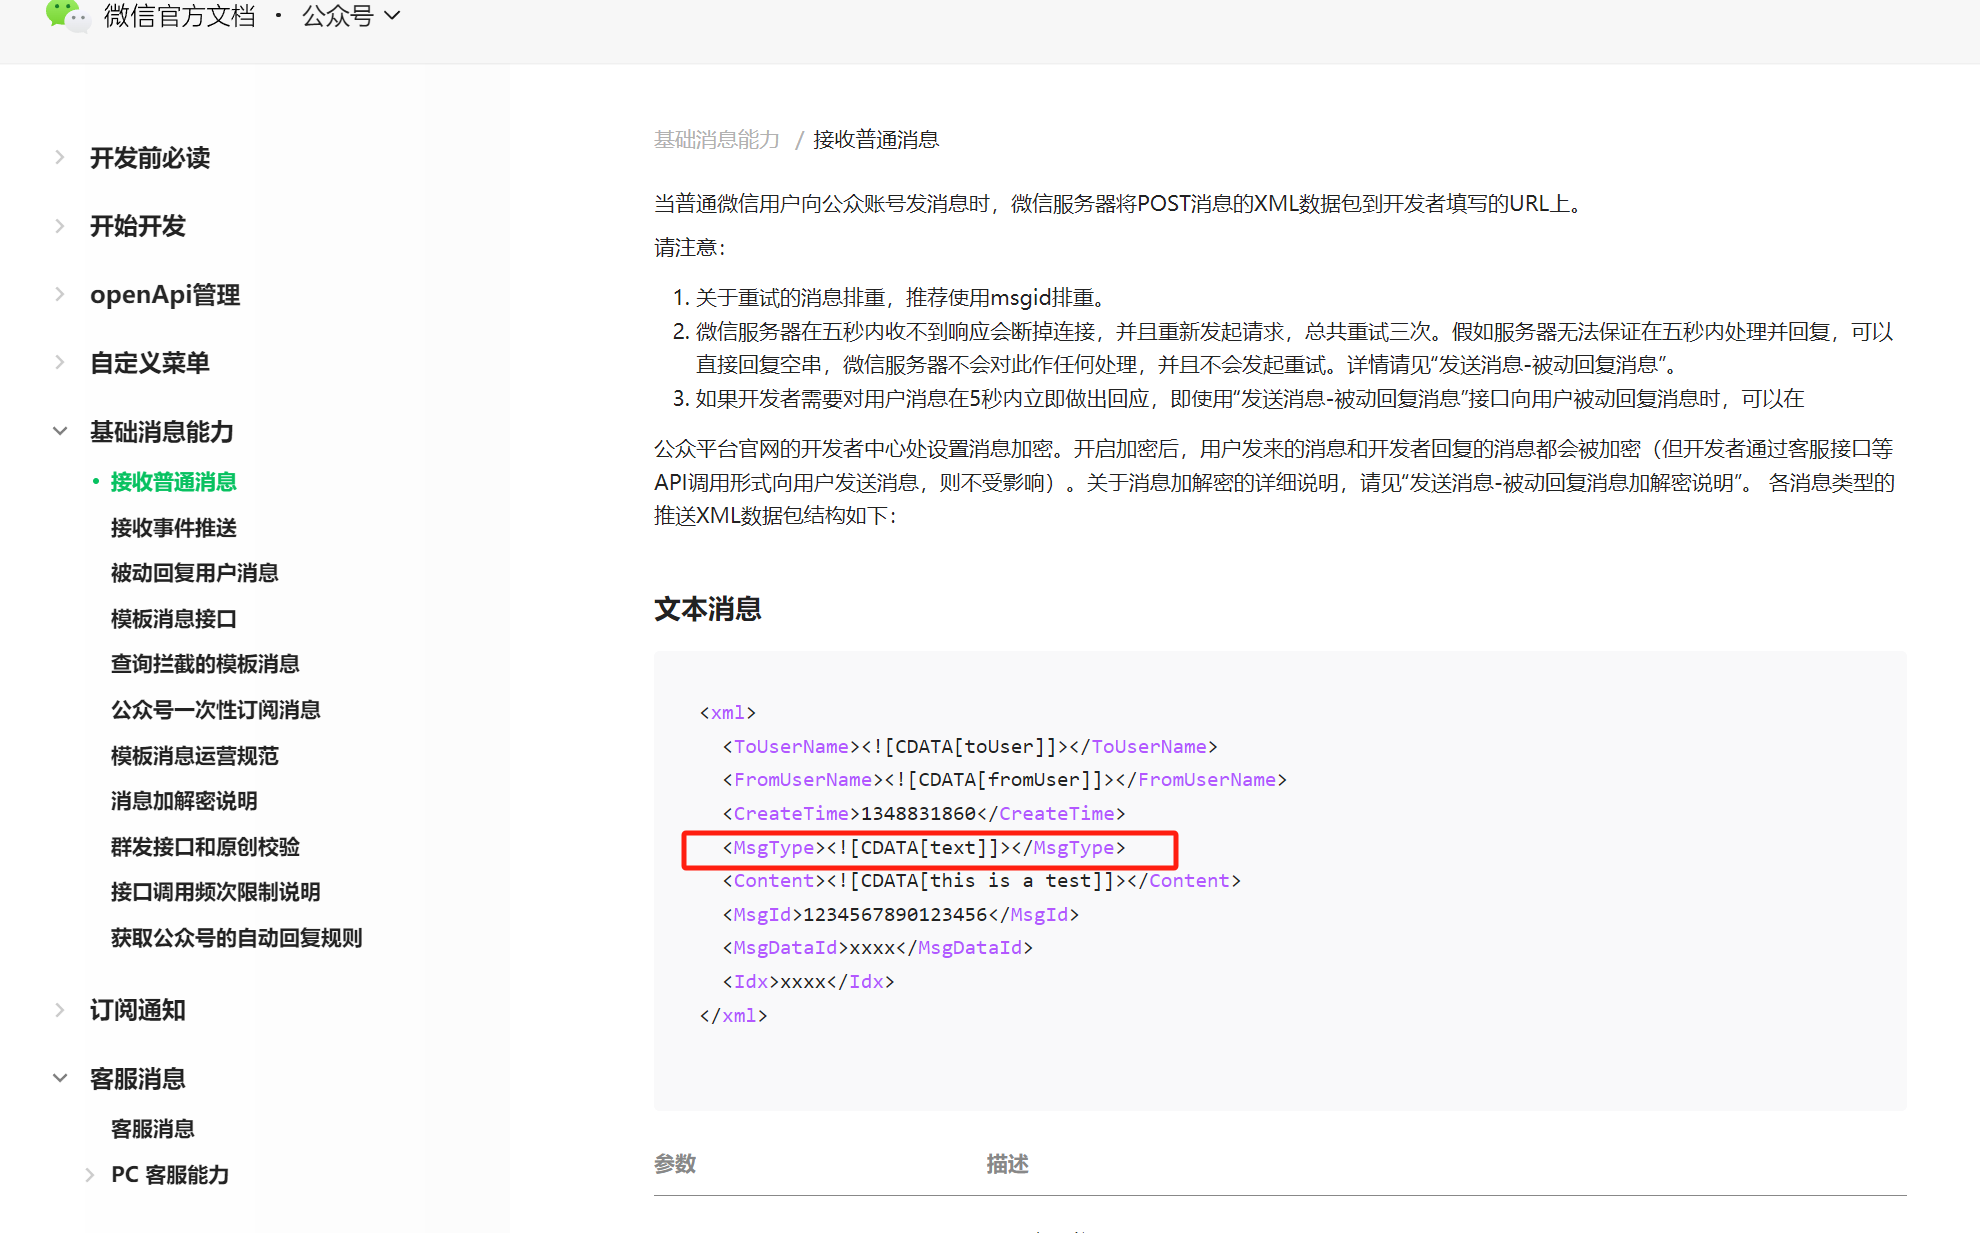Select 被动回复用户消息 in sidebar
Image resolution: width=1980 pixels, height=1233 pixels.
tap(194, 573)
